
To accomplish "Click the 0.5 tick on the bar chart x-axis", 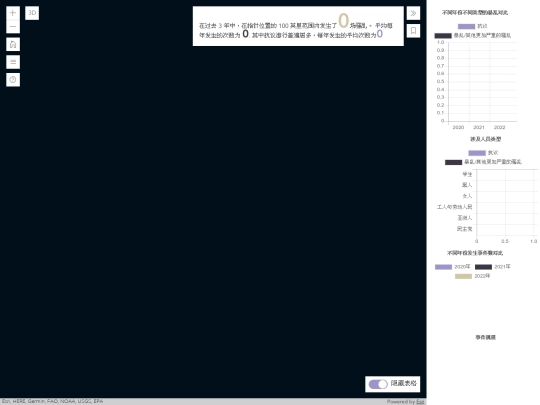I will [505, 241].
